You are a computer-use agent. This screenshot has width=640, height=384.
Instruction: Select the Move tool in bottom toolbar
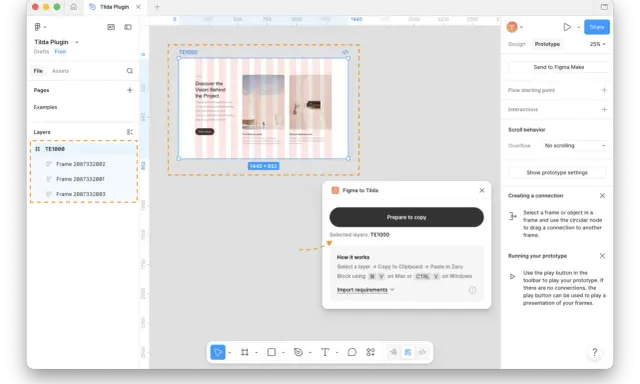(218, 352)
